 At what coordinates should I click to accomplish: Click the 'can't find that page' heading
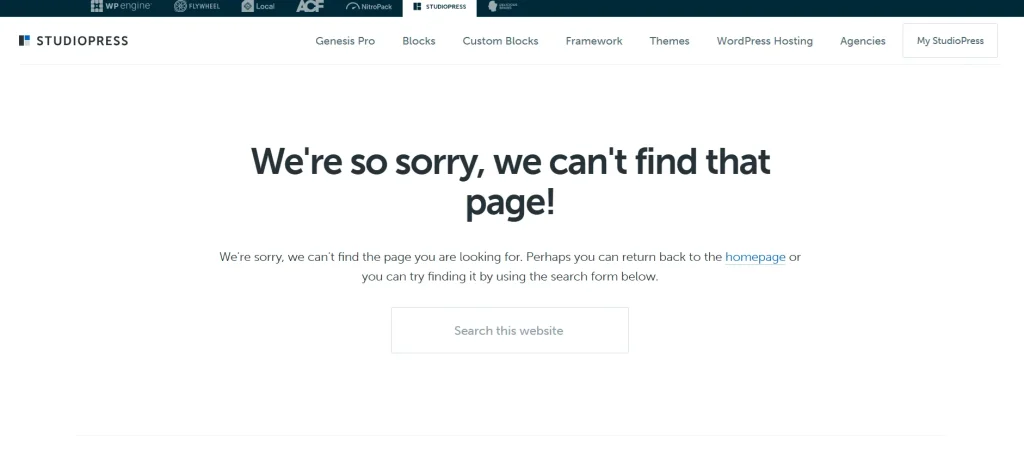coord(510,181)
